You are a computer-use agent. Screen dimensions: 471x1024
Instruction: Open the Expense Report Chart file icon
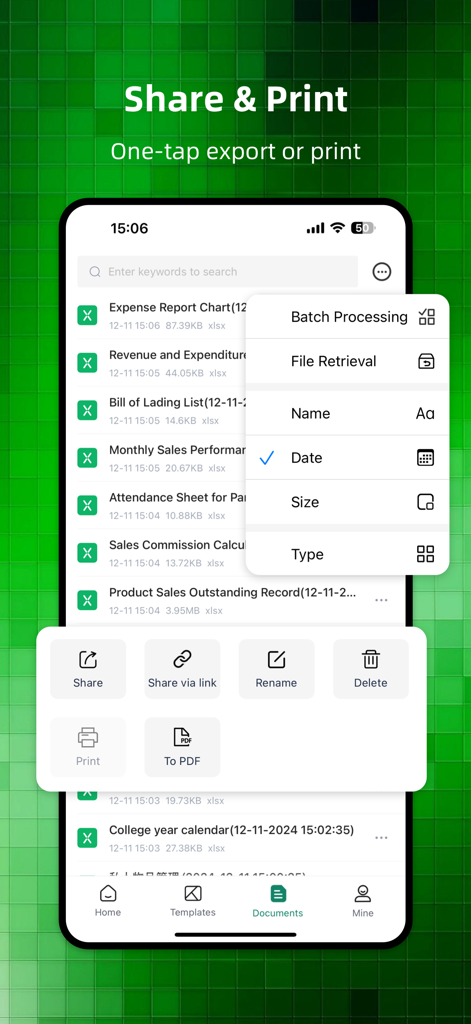(87, 315)
